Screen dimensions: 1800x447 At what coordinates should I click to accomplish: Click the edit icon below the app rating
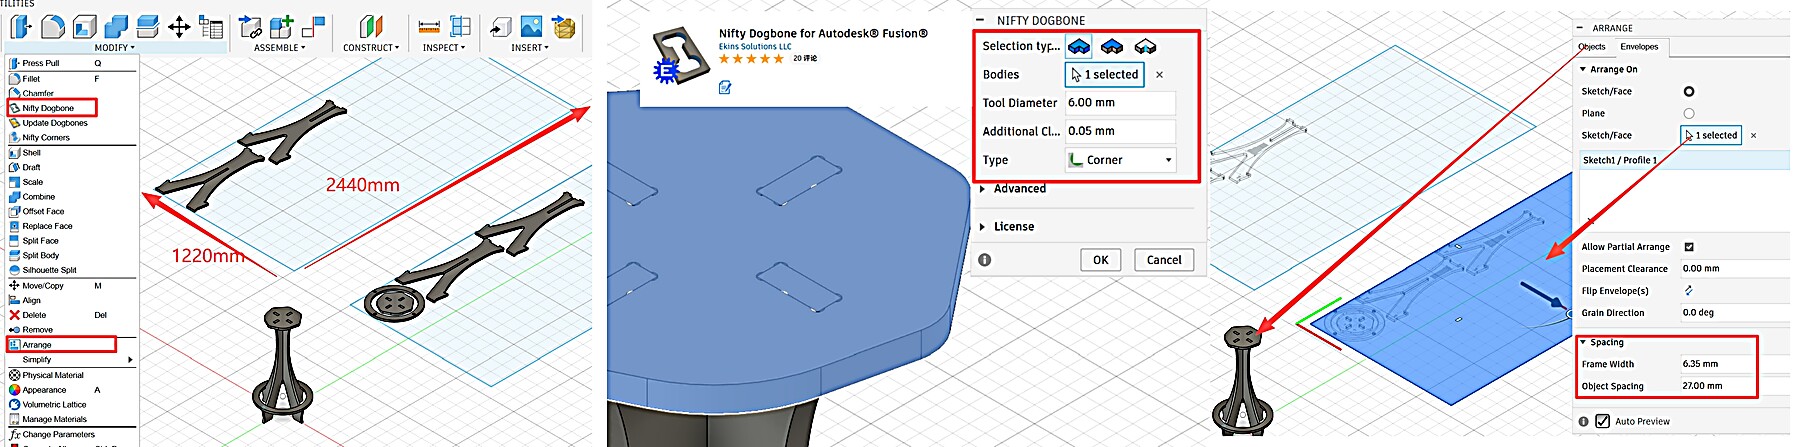(x=725, y=88)
